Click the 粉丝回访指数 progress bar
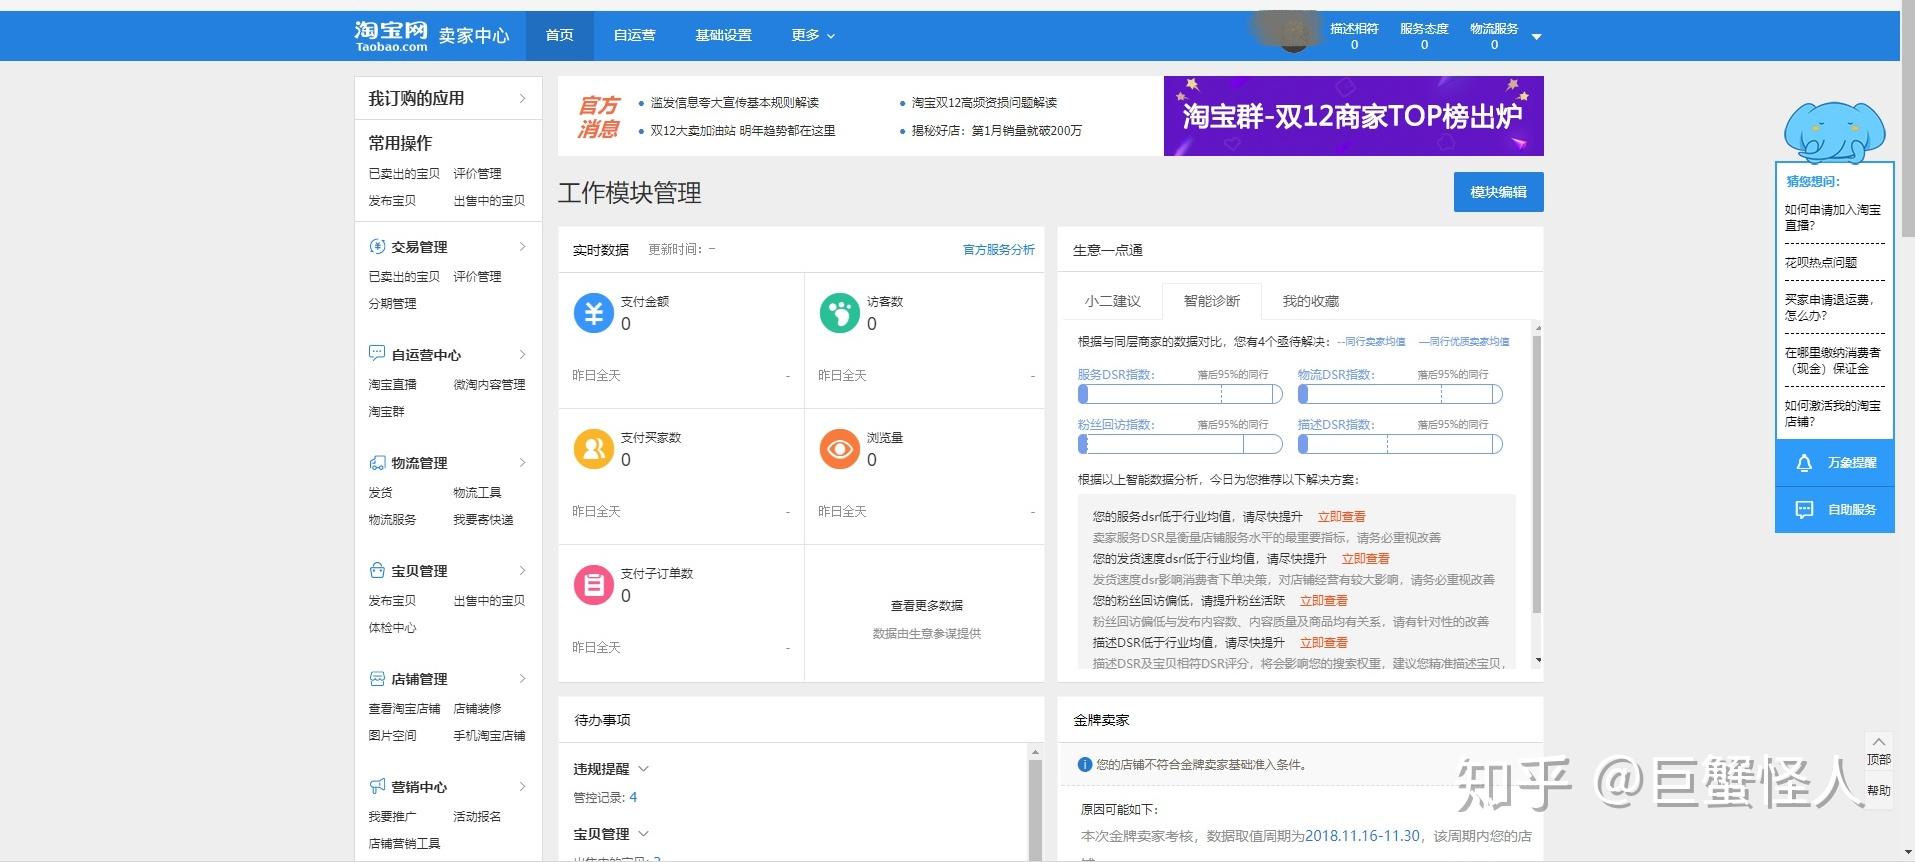The width and height of the screenshot is (1915, 862). click(1180, 444)
